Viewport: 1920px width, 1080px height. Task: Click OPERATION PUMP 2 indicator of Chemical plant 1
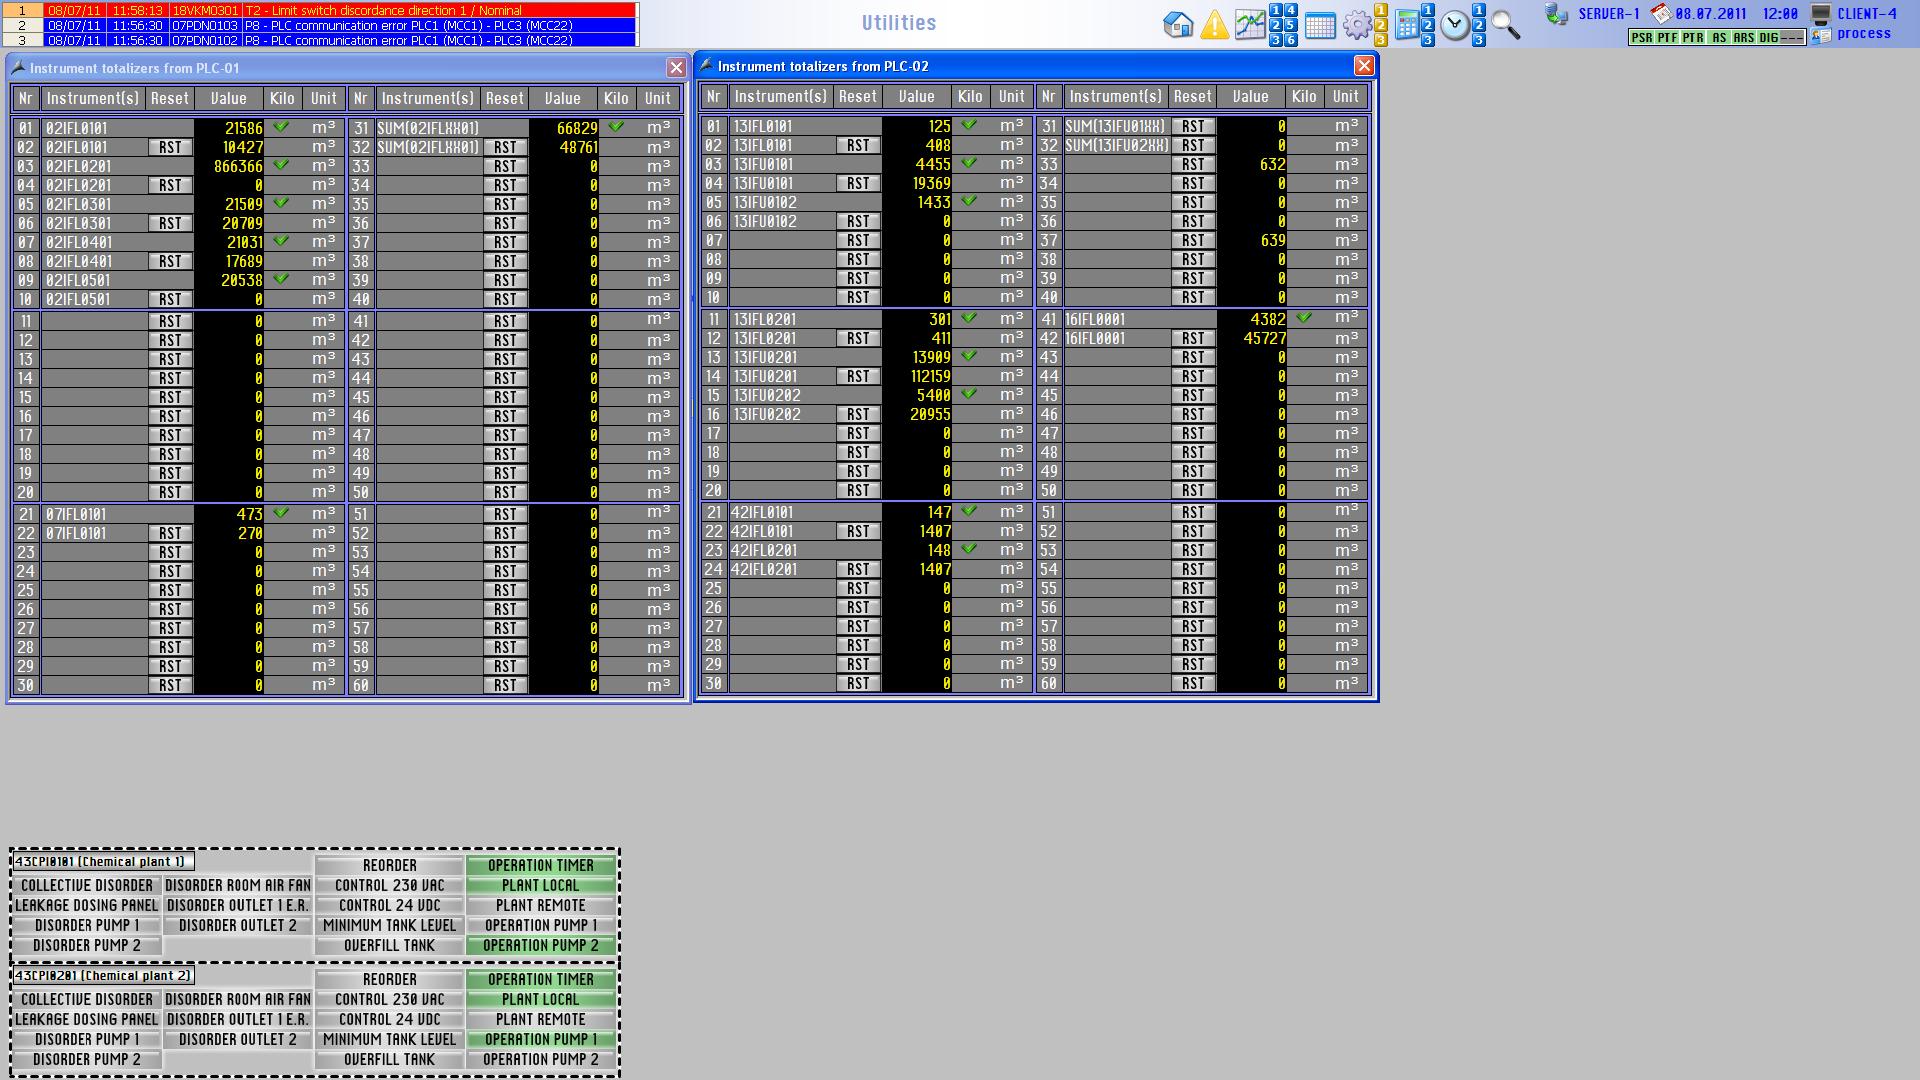540,945
